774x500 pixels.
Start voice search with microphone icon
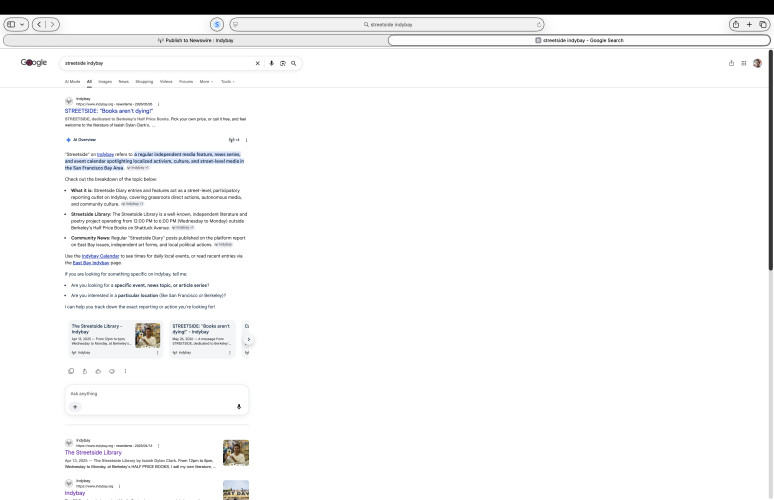click(x=271, y=63)
